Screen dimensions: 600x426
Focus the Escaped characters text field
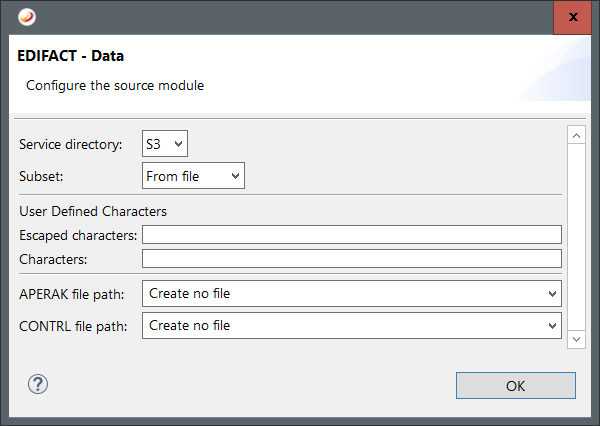coord(351,235)
